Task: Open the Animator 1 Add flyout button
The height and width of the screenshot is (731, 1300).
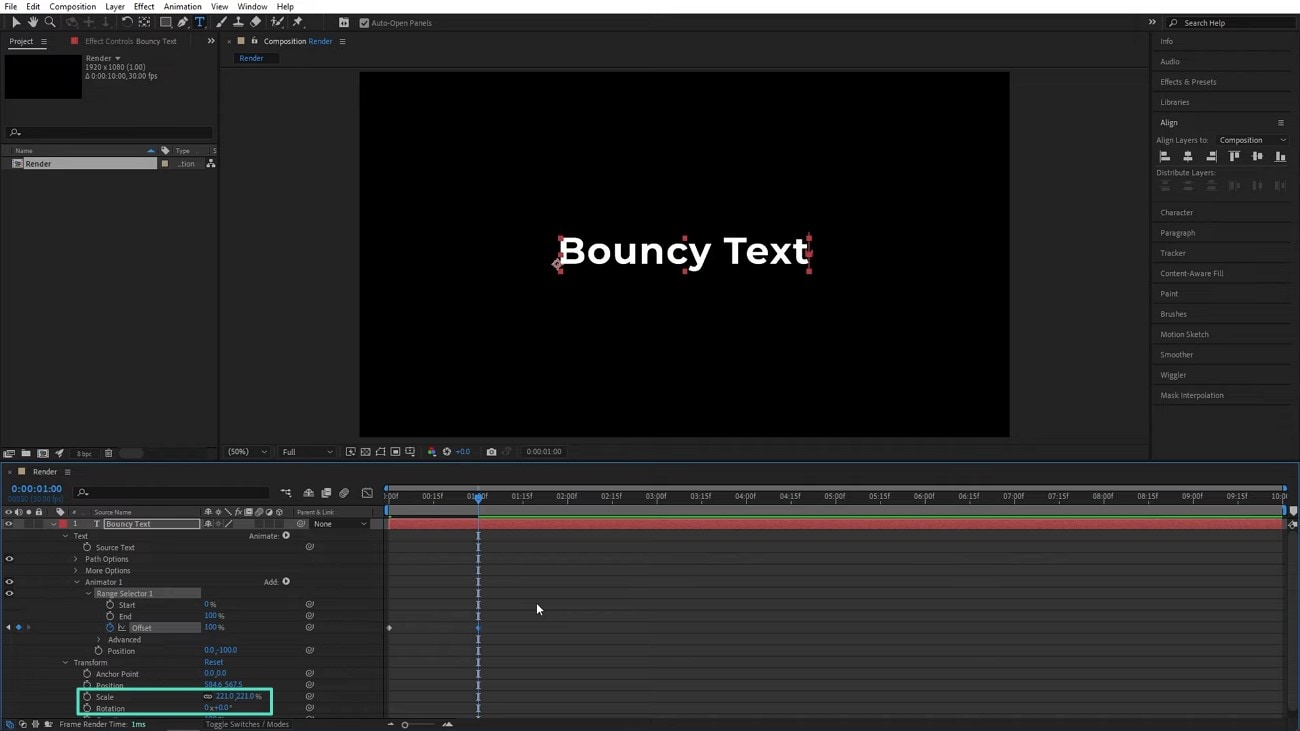Action: 286,582
